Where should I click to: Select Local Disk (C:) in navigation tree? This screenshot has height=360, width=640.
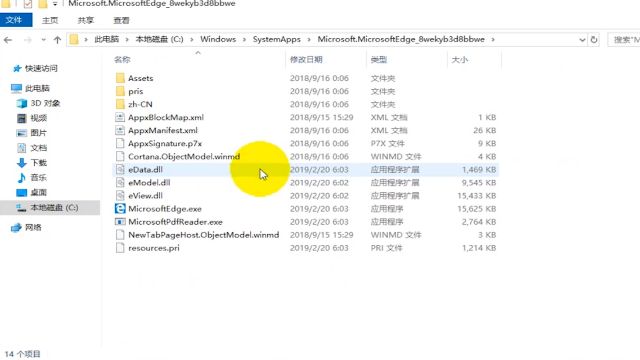pos(50,207)
